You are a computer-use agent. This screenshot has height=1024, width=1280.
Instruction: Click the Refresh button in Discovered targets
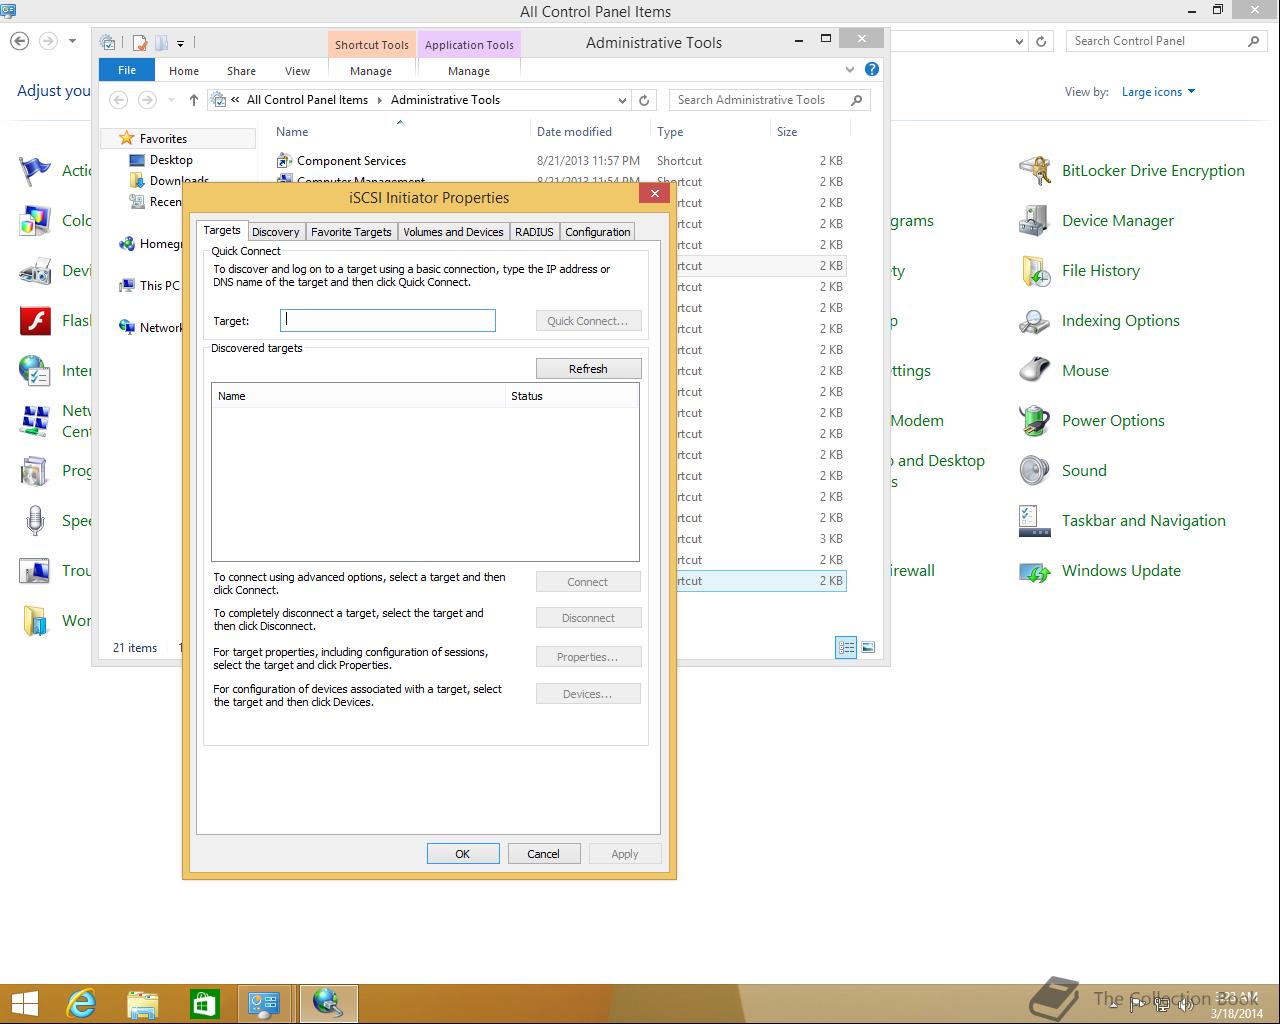pos(588,369)
